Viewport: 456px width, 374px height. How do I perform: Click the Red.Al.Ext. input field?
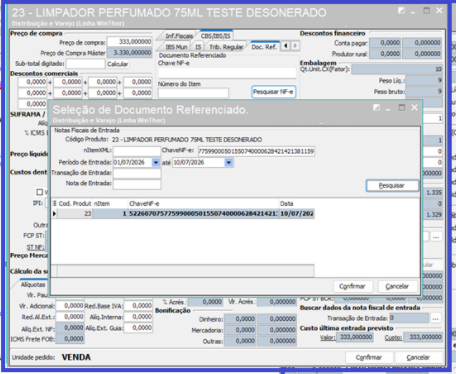tap(70, 317)
